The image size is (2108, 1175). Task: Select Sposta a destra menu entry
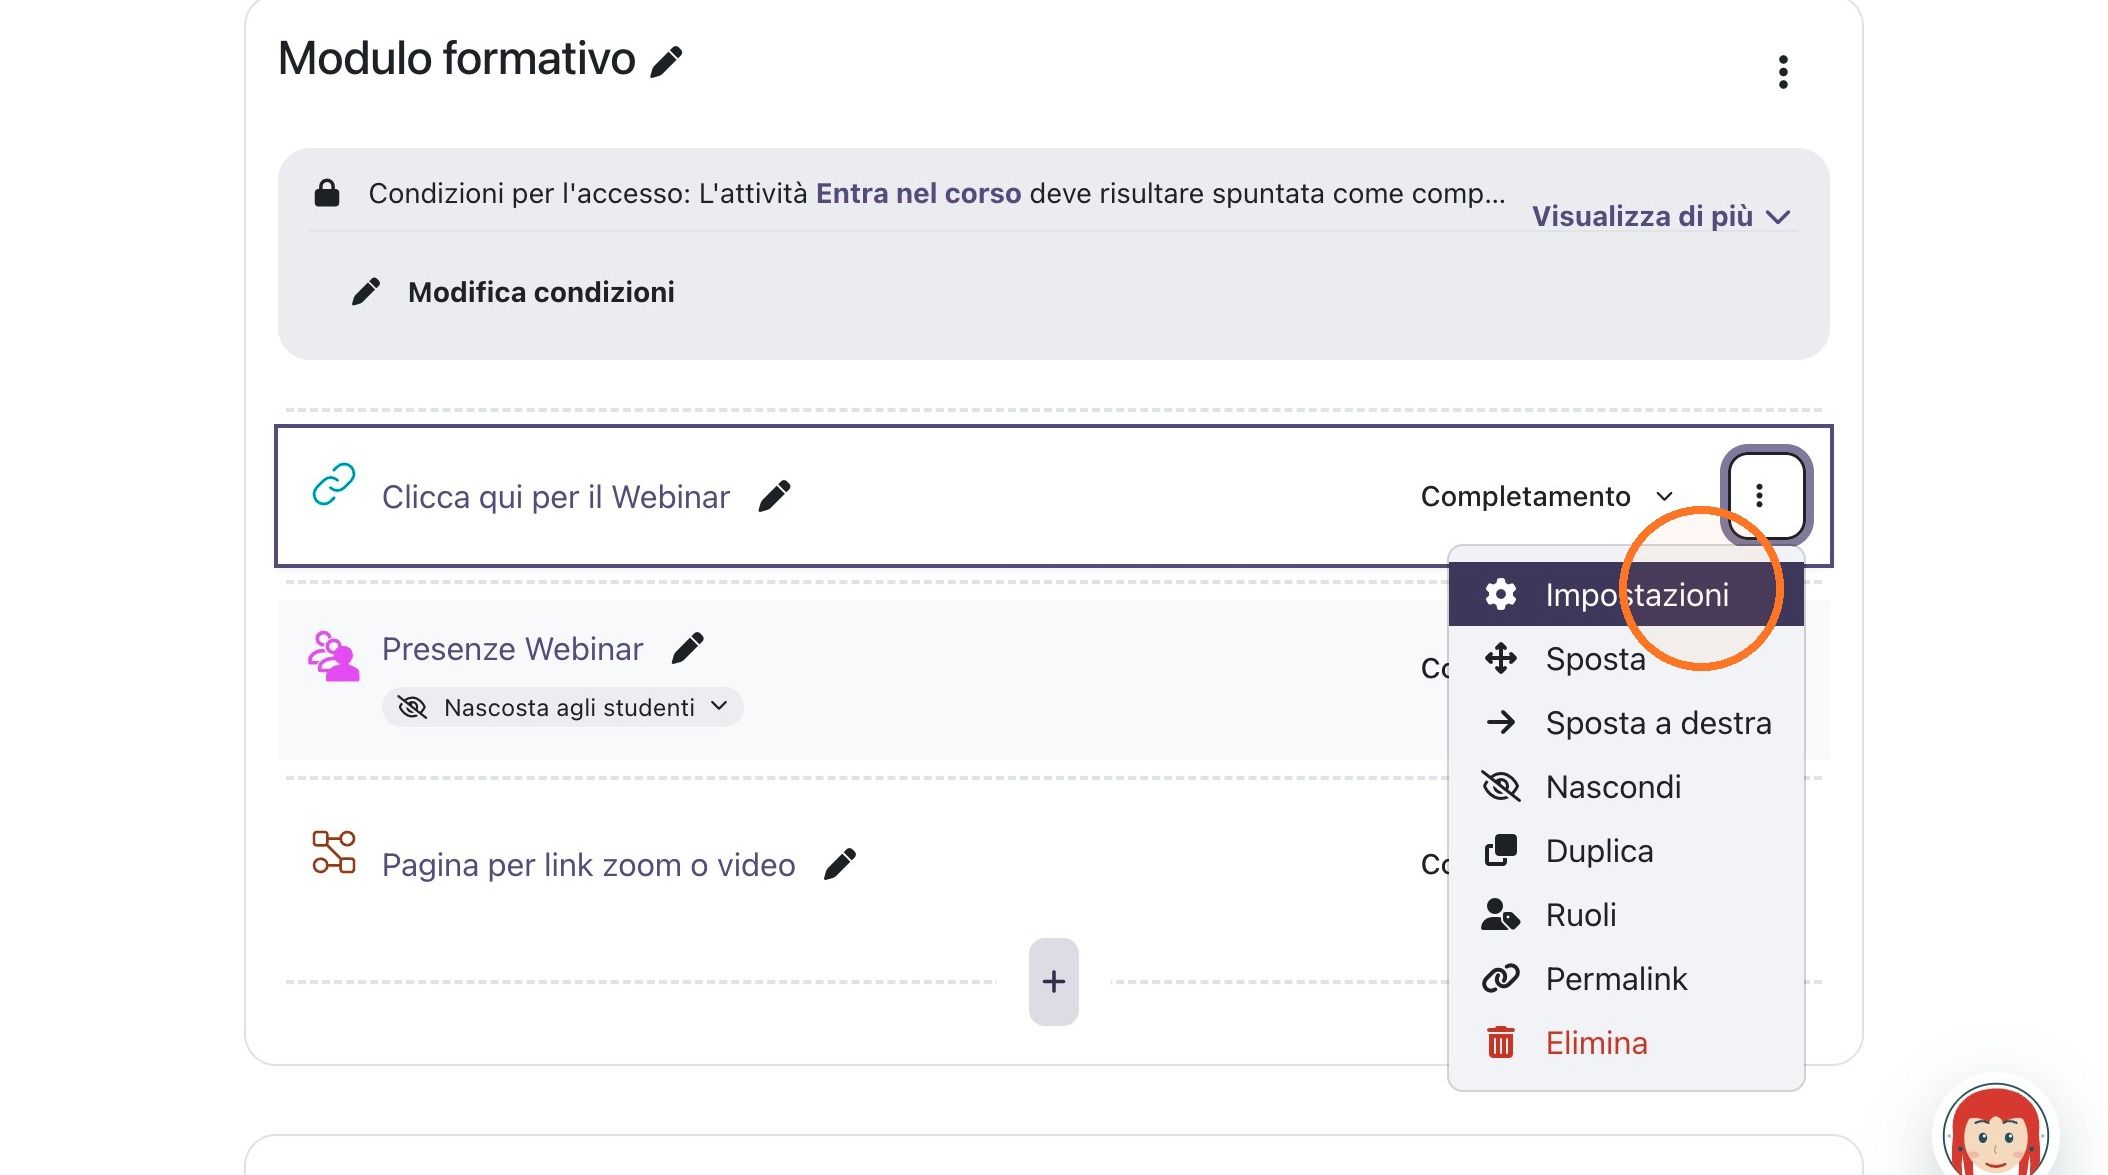(x=1625, y=723)
